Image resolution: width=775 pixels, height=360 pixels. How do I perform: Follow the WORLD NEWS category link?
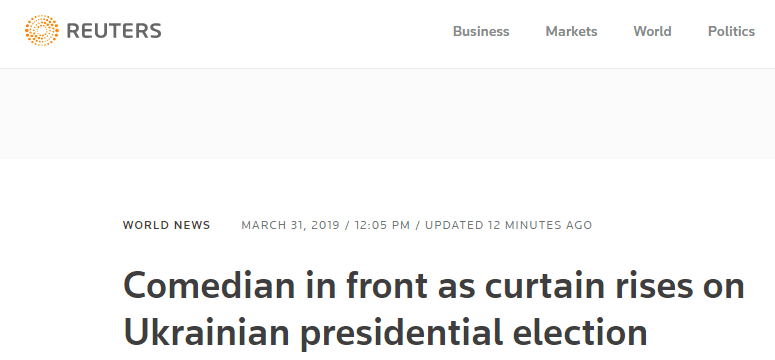167,225
